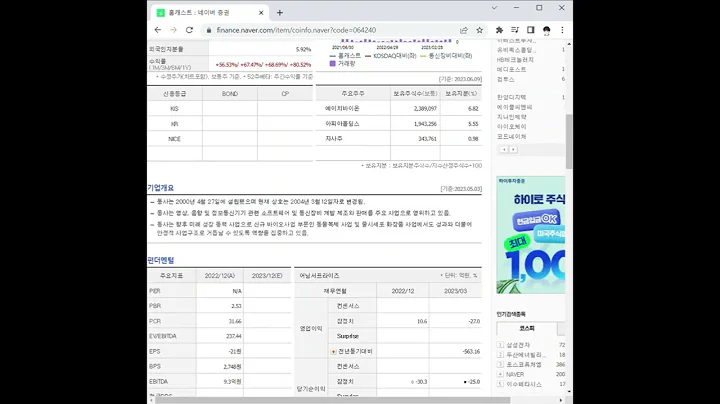The height and width of the screenshot is (404, 720).
Task: Expand the 전년동기대비 plus icon under 영업이익
Action: click(333, 351)
